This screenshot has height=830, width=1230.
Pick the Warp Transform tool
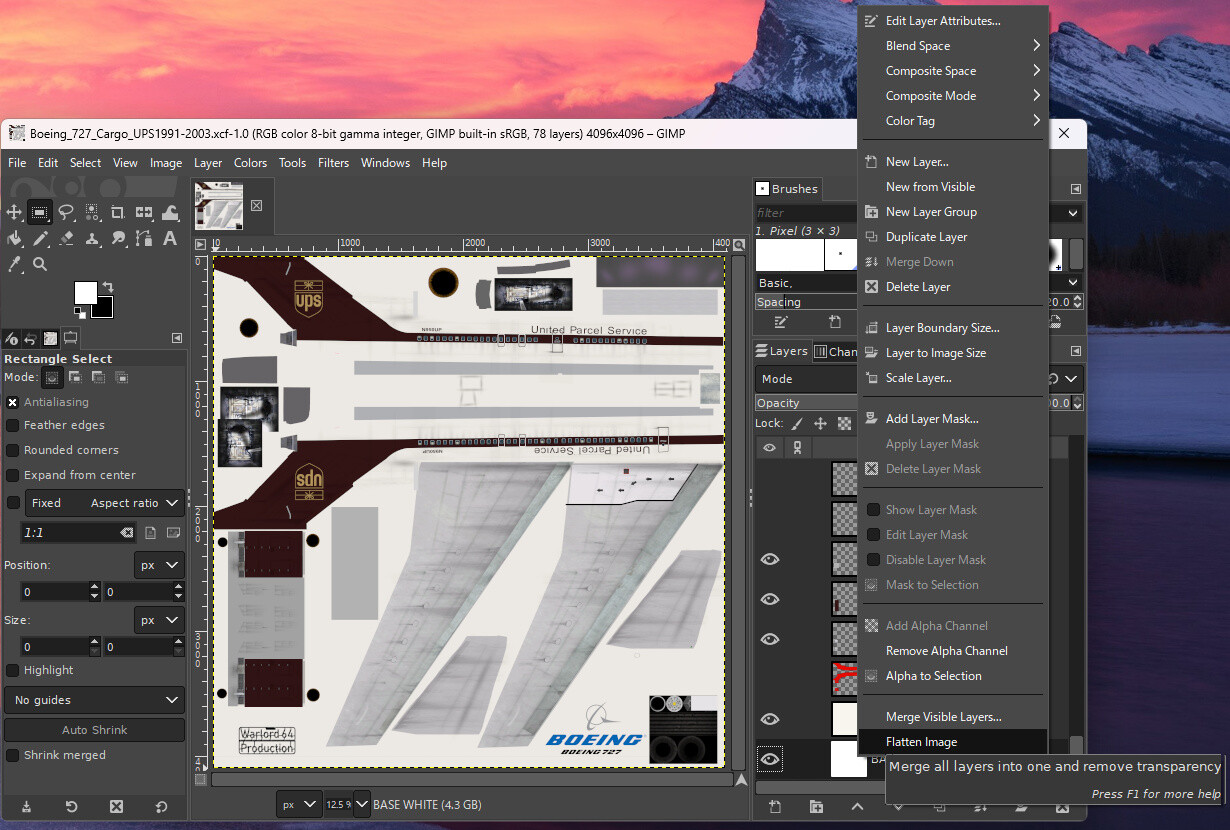(x=170, y=212)
